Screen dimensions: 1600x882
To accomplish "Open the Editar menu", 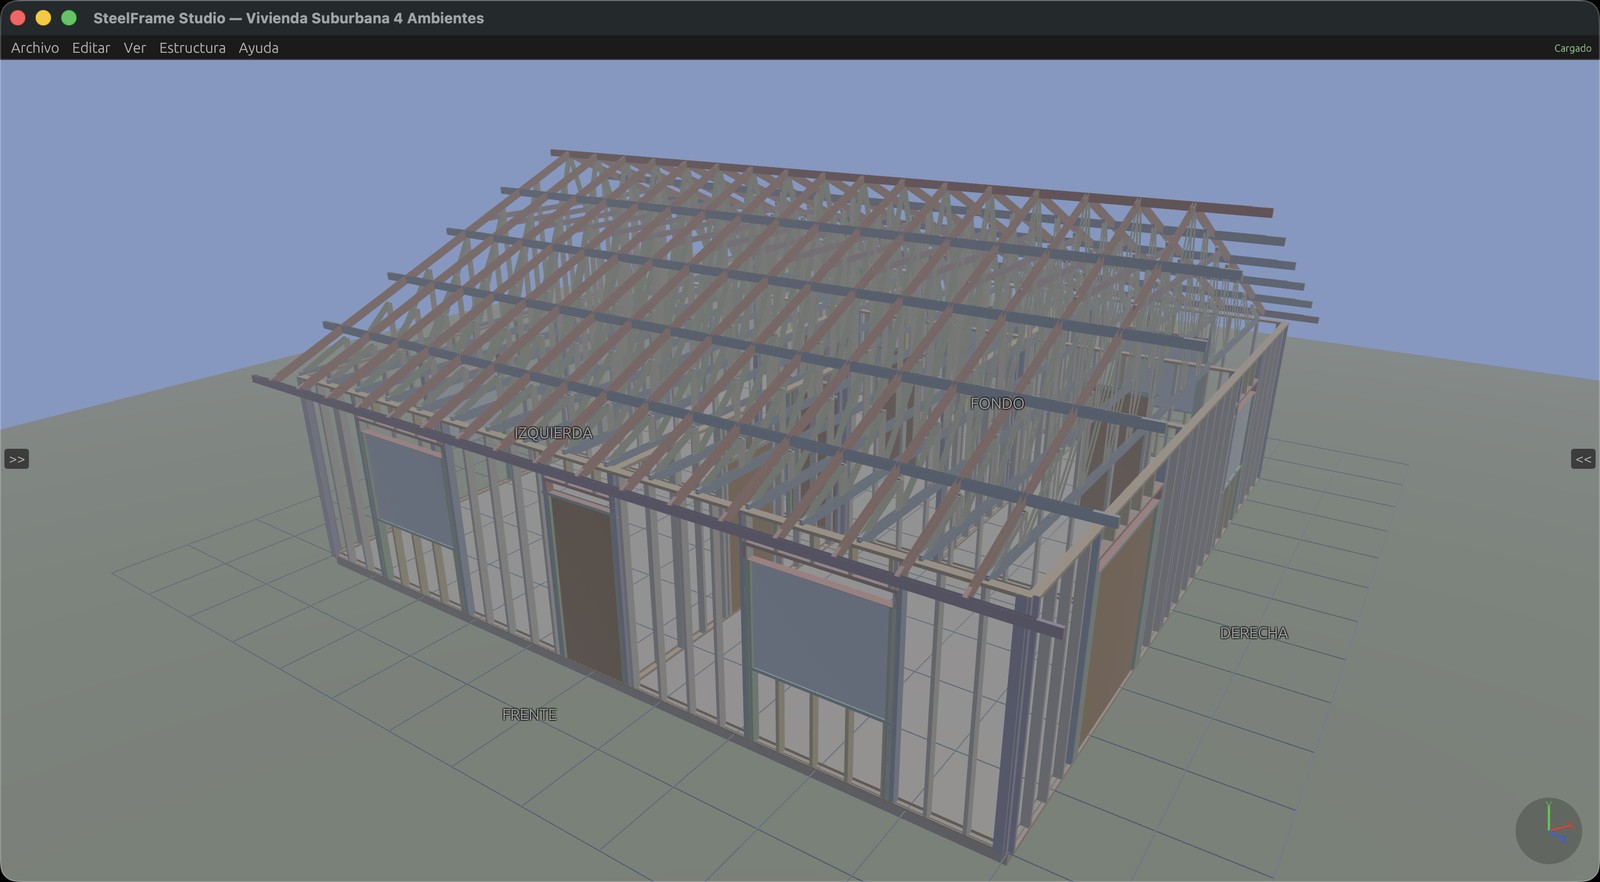I will [91, 48].
